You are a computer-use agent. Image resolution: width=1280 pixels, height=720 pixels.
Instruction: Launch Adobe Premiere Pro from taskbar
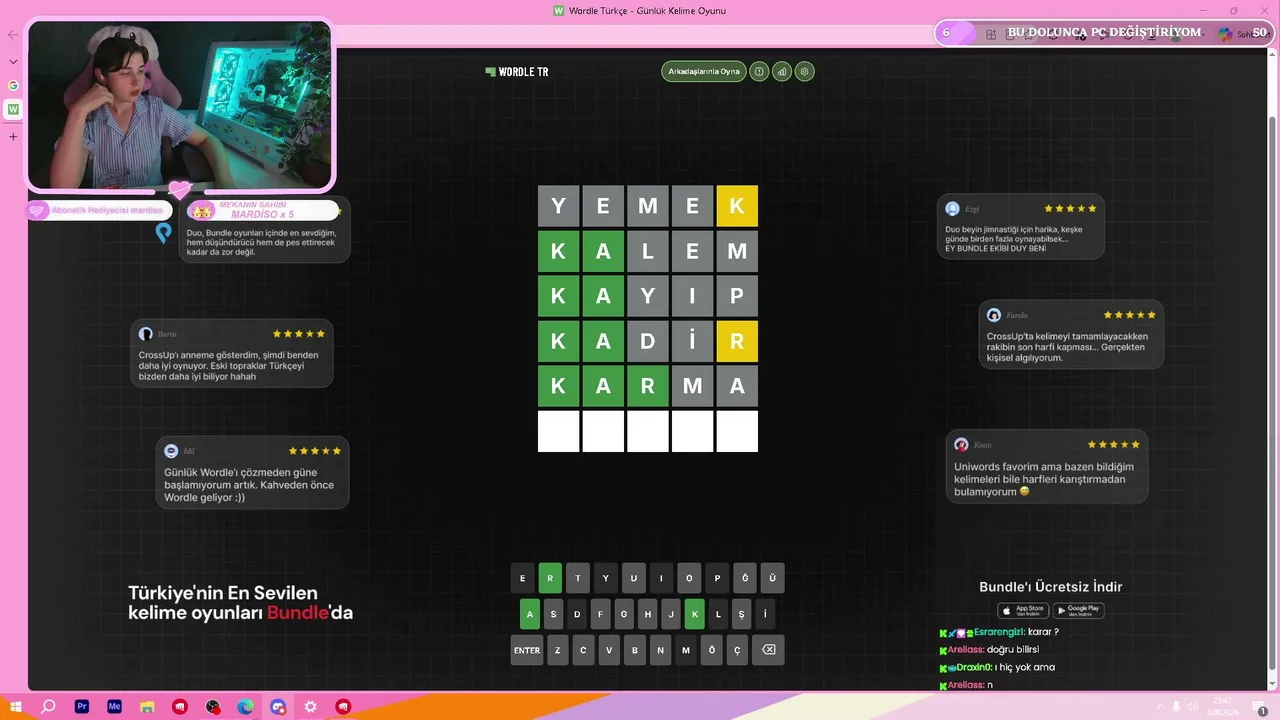pos(82,706)
